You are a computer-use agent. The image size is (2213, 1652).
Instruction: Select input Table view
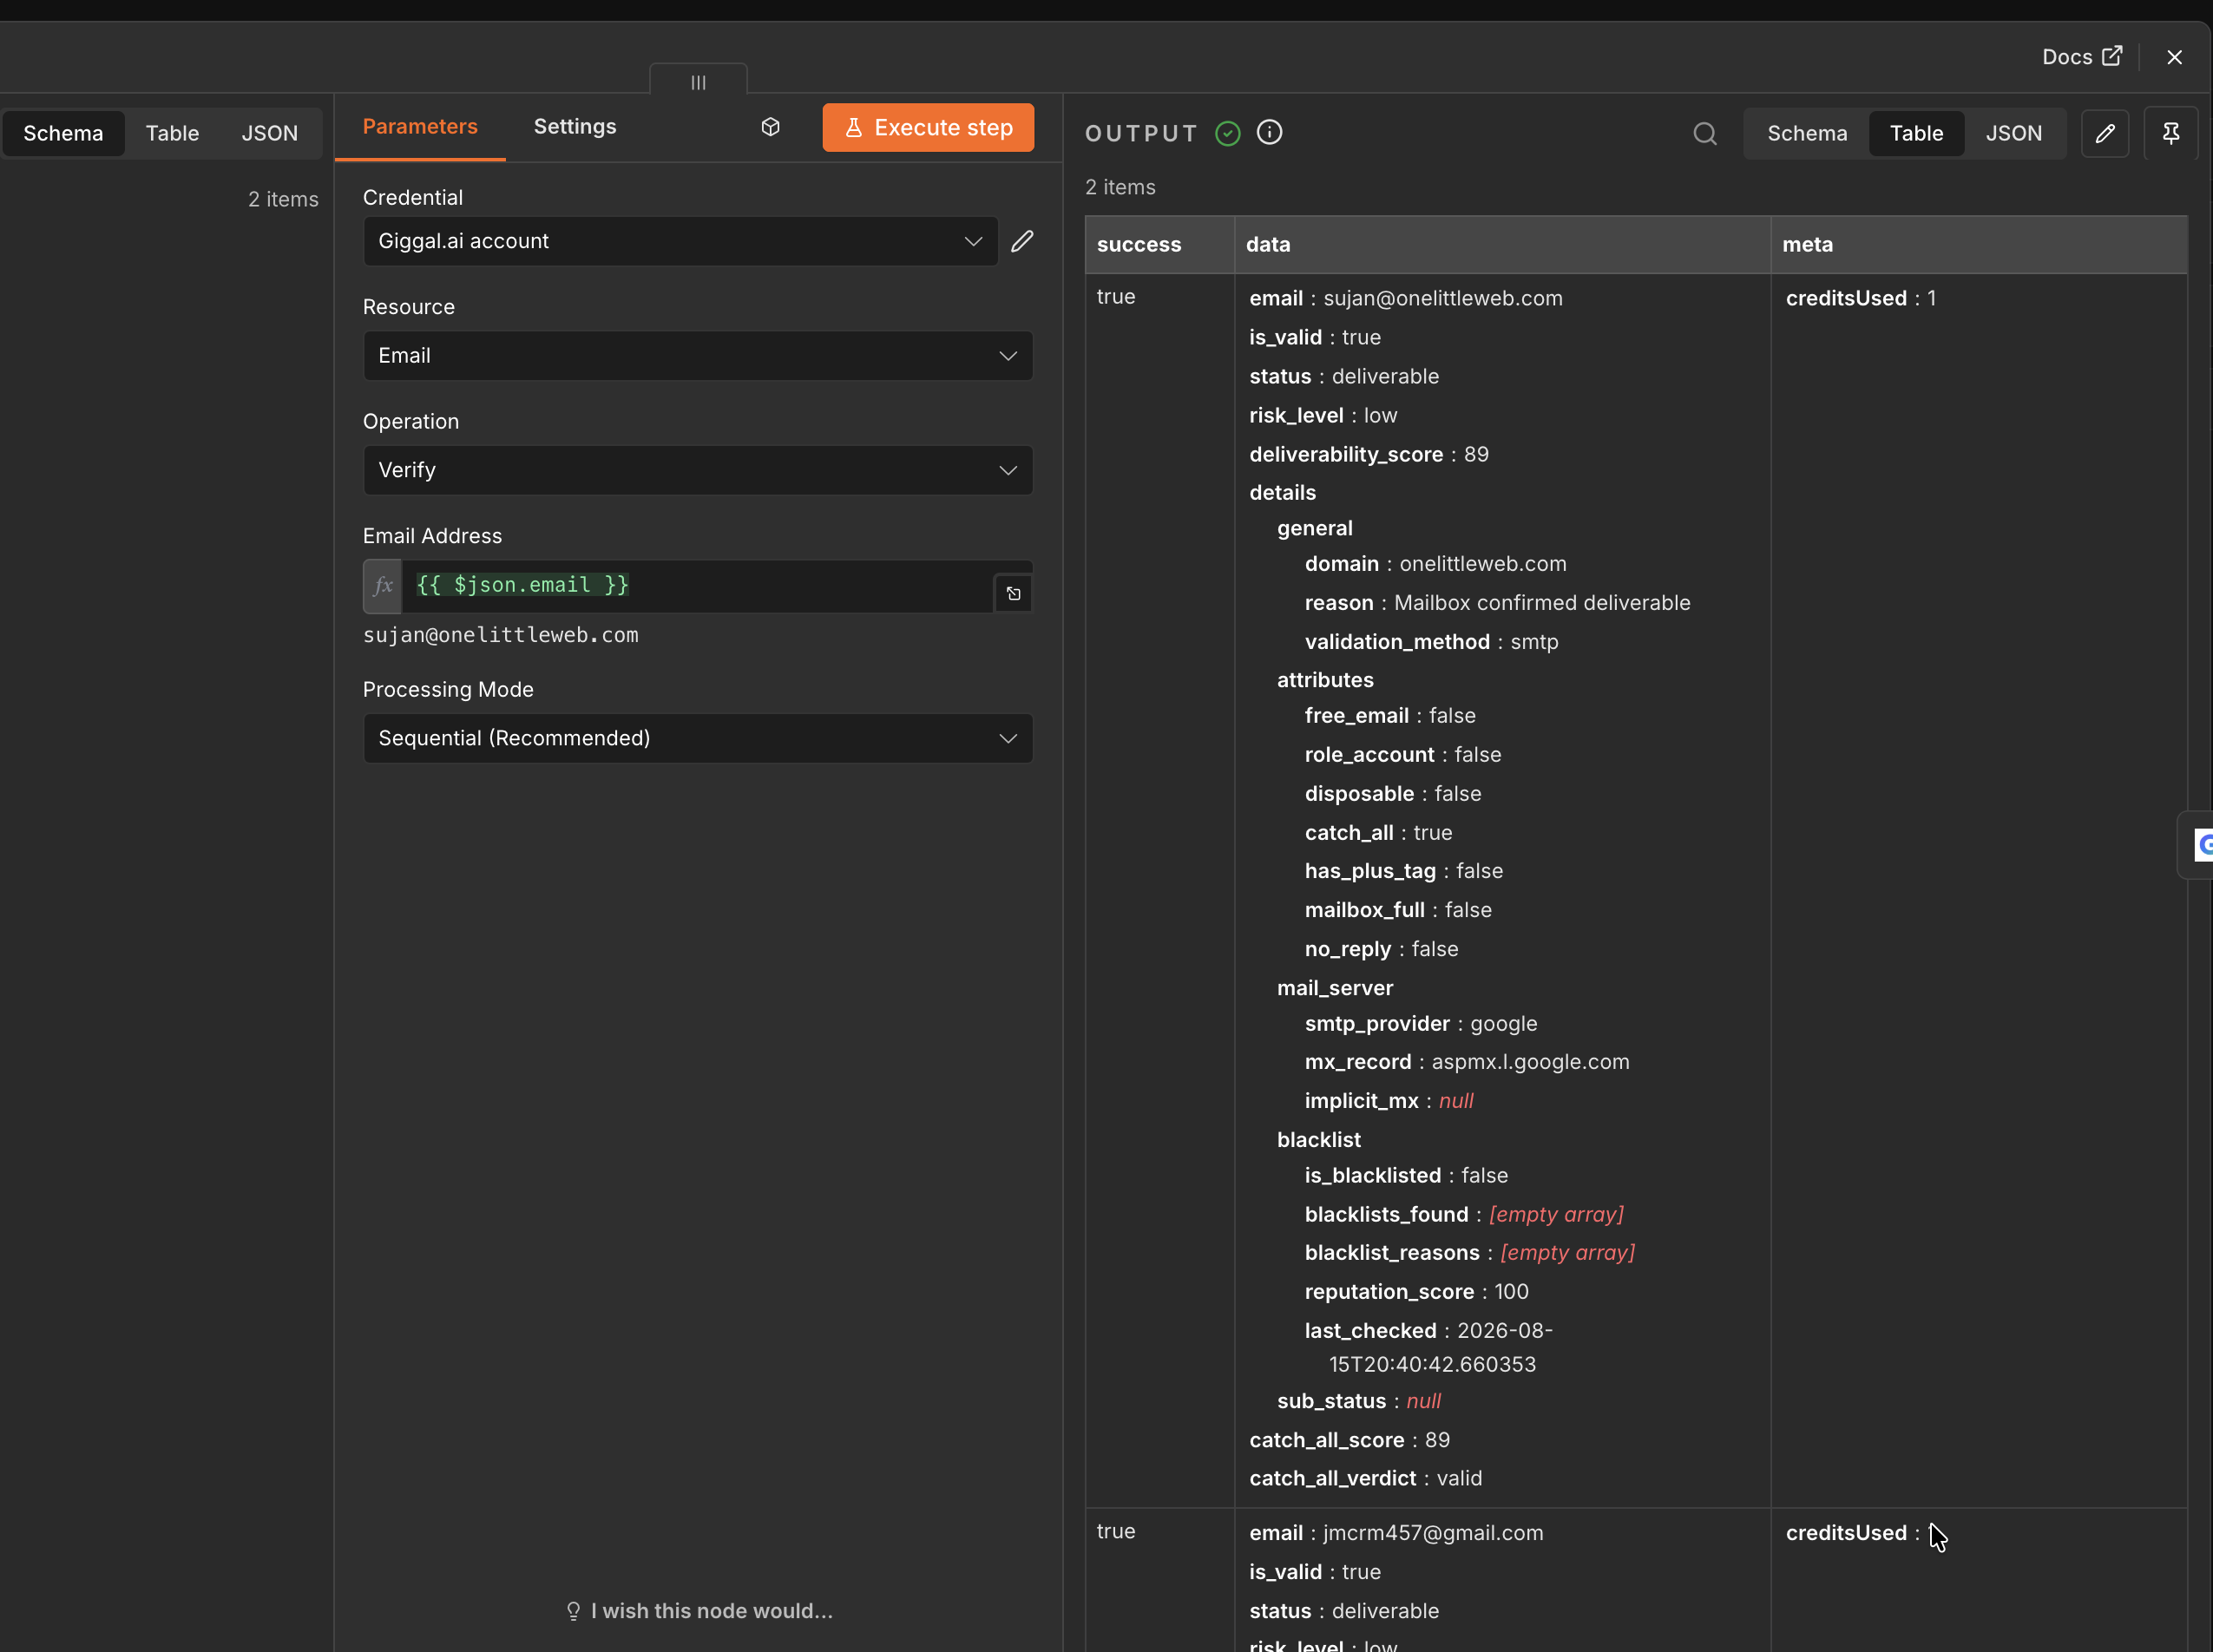(x=172, y=133)
